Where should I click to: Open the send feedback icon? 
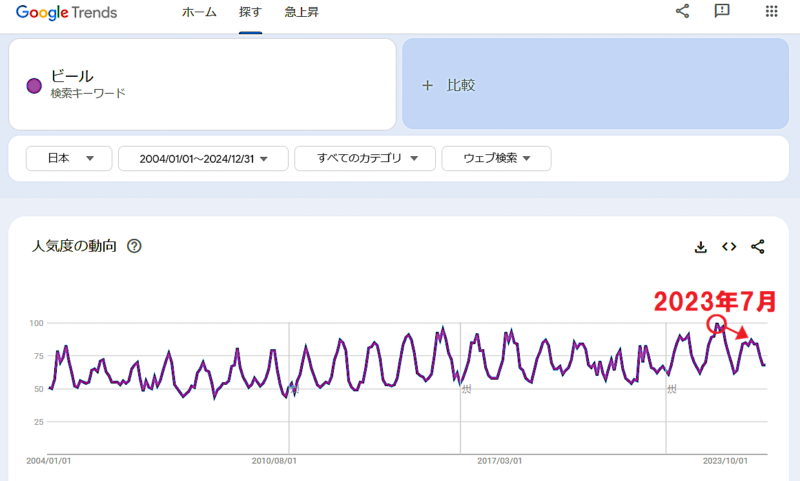[x=722, y=12]
